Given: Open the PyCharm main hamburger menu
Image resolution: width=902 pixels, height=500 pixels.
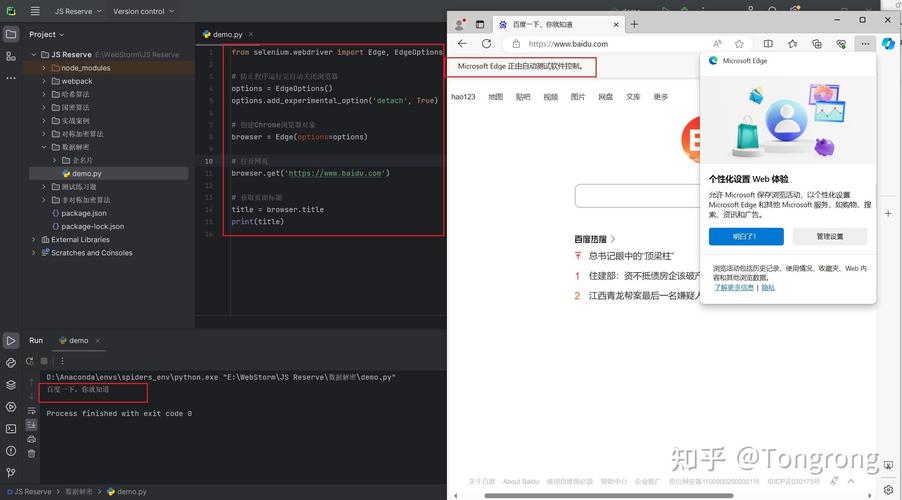Looking at the screenshot, I should pos(35,11).
